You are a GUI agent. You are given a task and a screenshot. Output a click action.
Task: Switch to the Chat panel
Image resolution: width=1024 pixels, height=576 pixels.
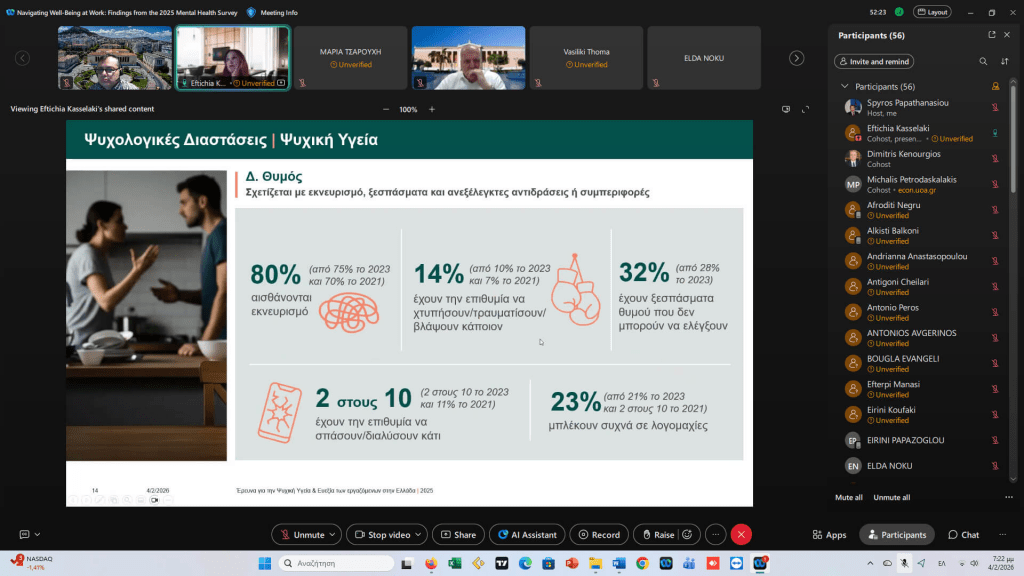964,535
